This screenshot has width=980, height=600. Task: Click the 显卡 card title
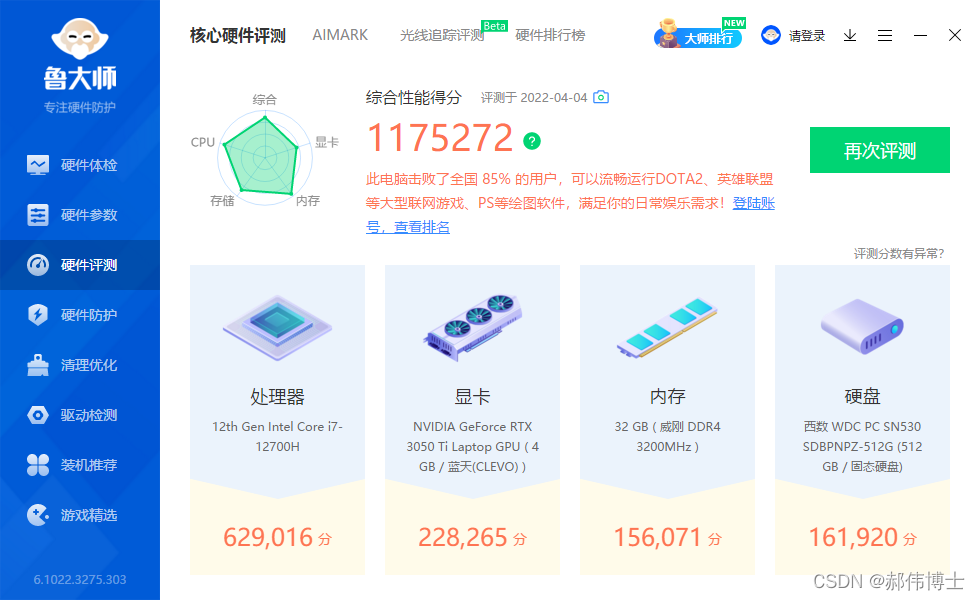(x=472, y=396)
